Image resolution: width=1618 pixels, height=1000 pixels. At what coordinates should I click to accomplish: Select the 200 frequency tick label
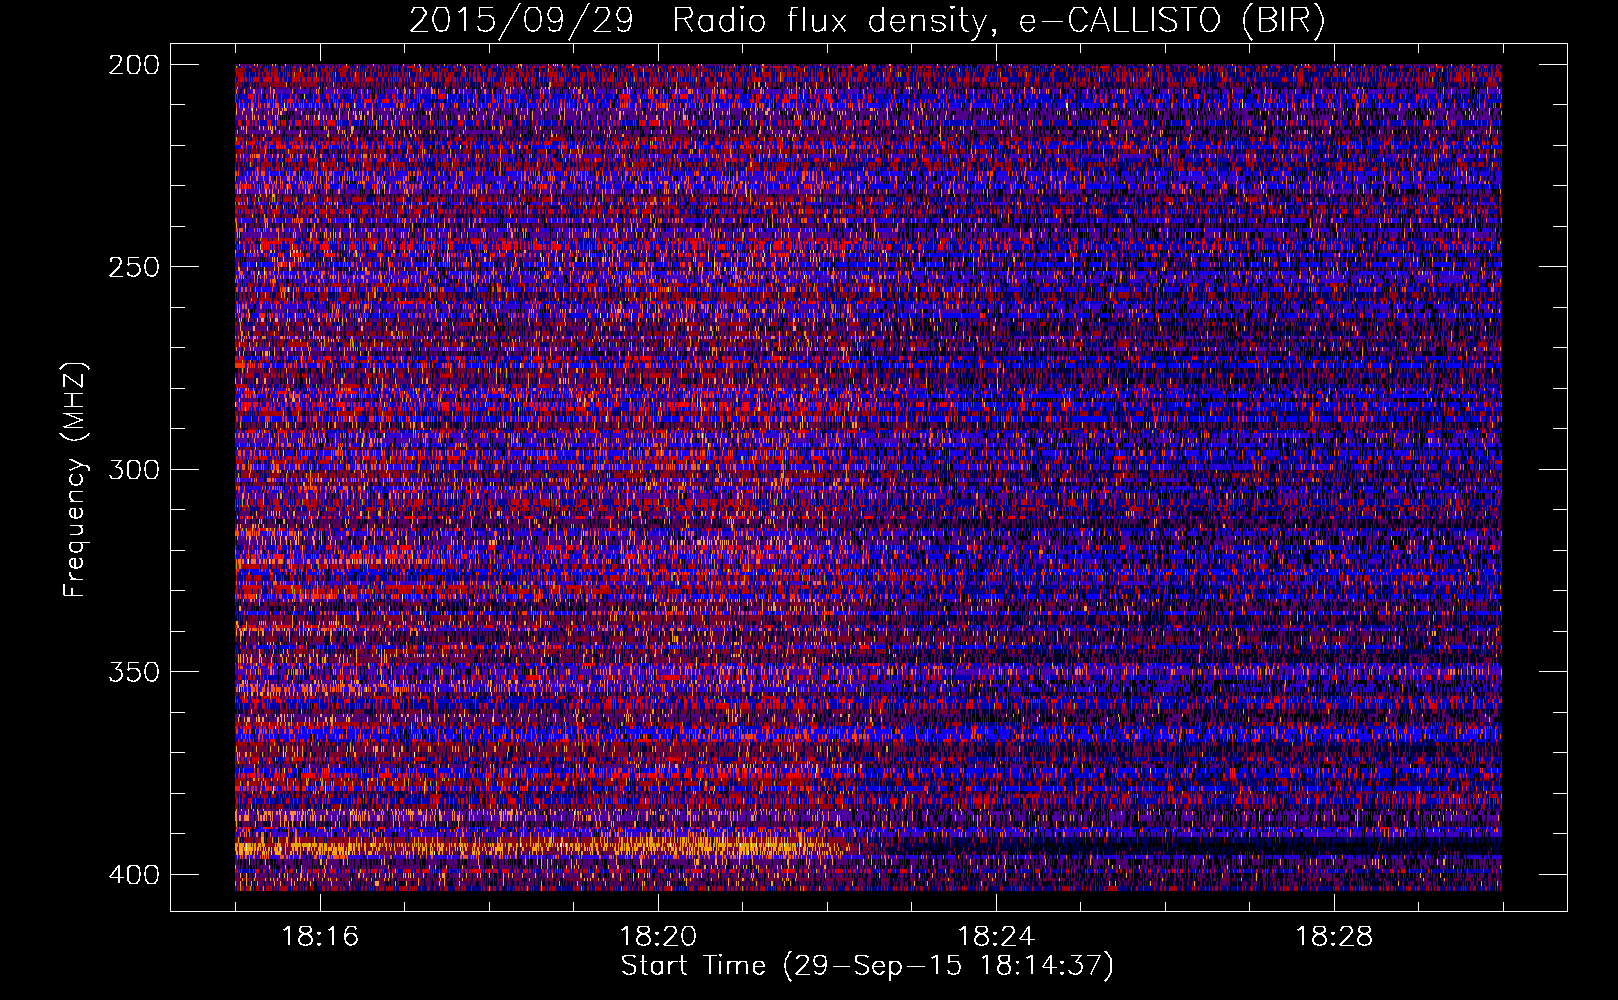tap(134, 65)
